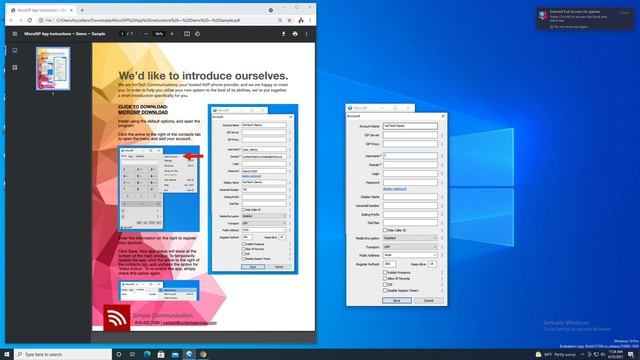Focus the Domain field
The image size is (640, 360).
[x=410, y=165]
